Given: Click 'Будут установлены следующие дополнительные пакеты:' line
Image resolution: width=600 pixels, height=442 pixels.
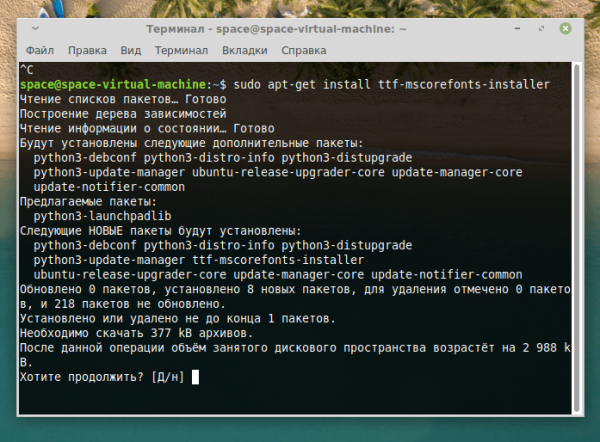Looking at the screenshot, I should [x=191, y=143].
